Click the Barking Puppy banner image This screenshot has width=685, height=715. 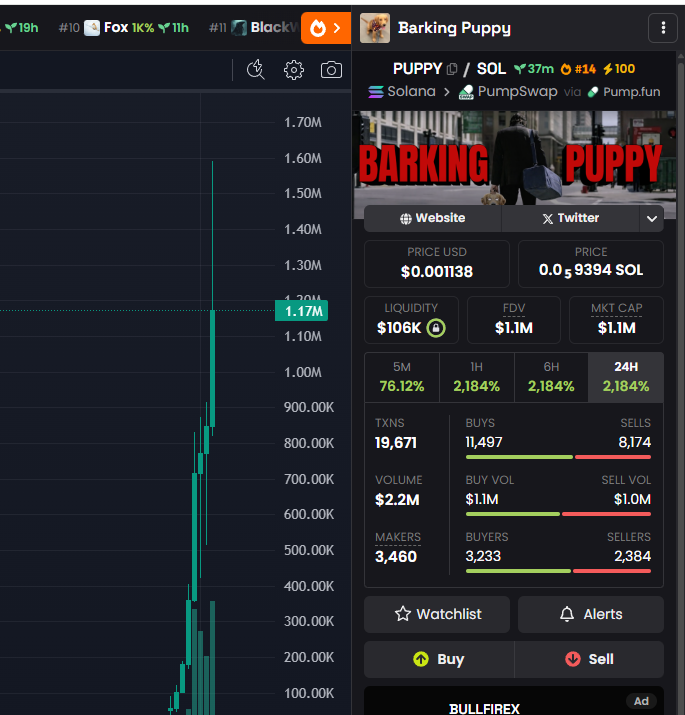514,159
